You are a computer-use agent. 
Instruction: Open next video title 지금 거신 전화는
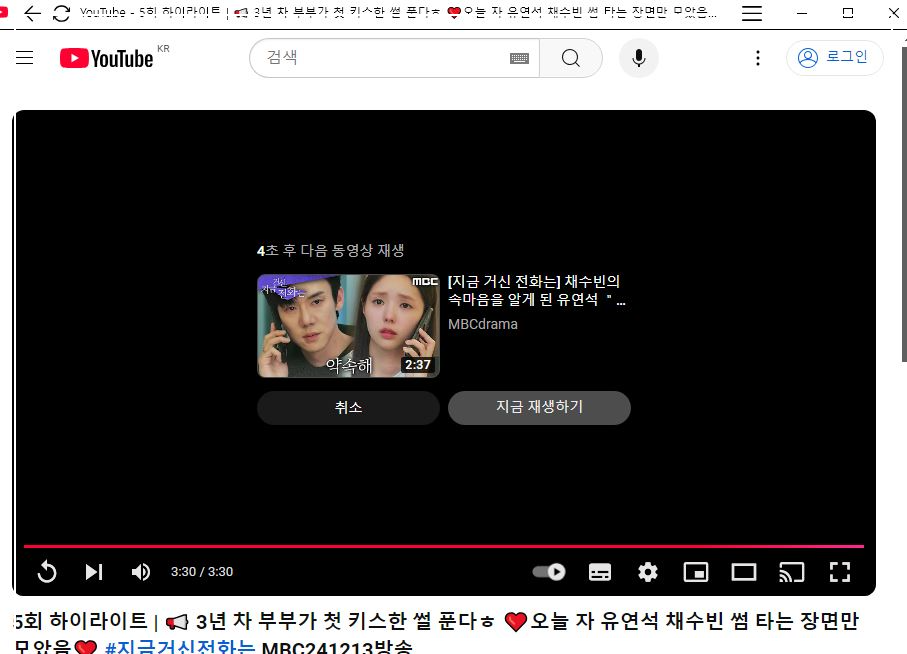536,290
